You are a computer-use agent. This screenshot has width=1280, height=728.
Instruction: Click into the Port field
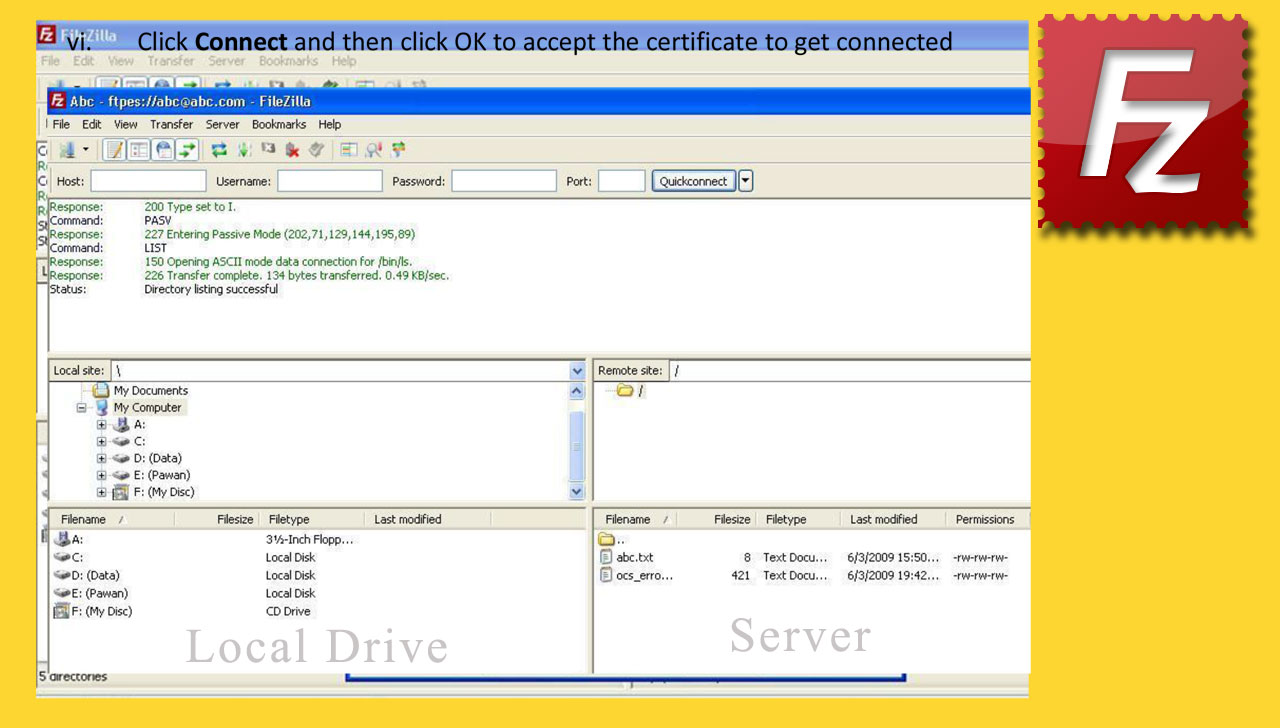pos(622,182)
